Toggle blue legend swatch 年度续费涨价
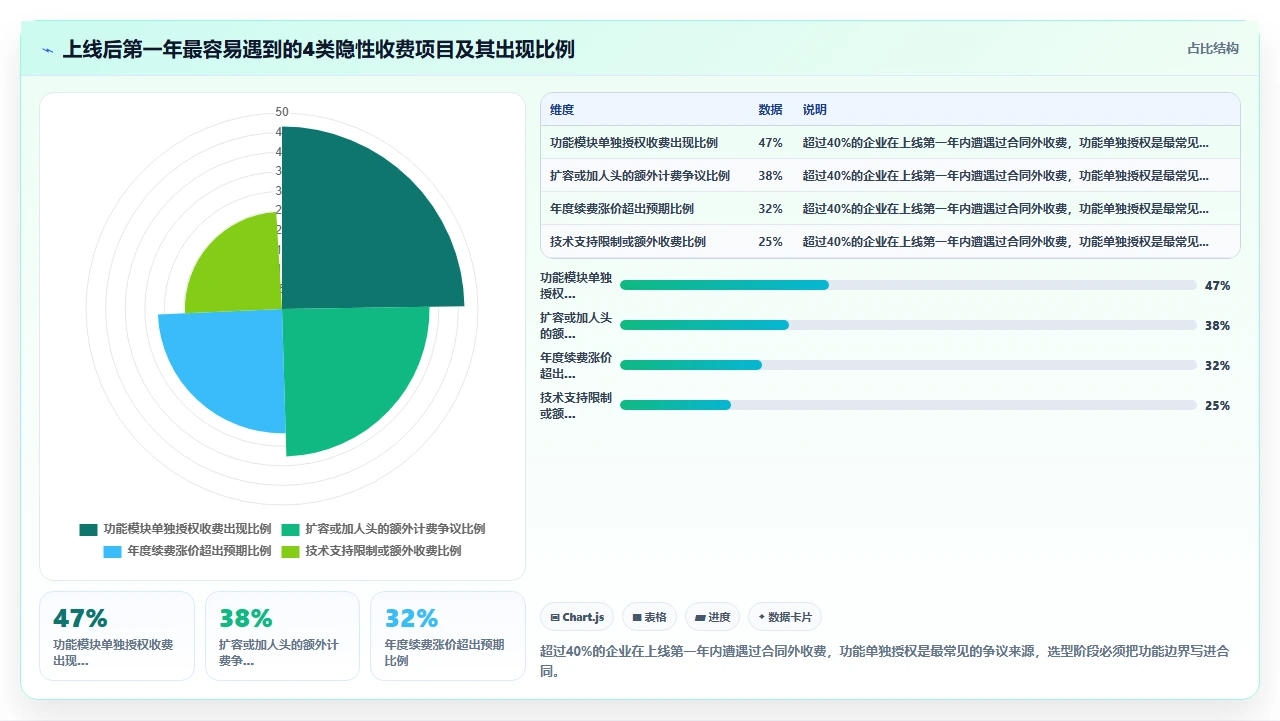 [113, 551]
